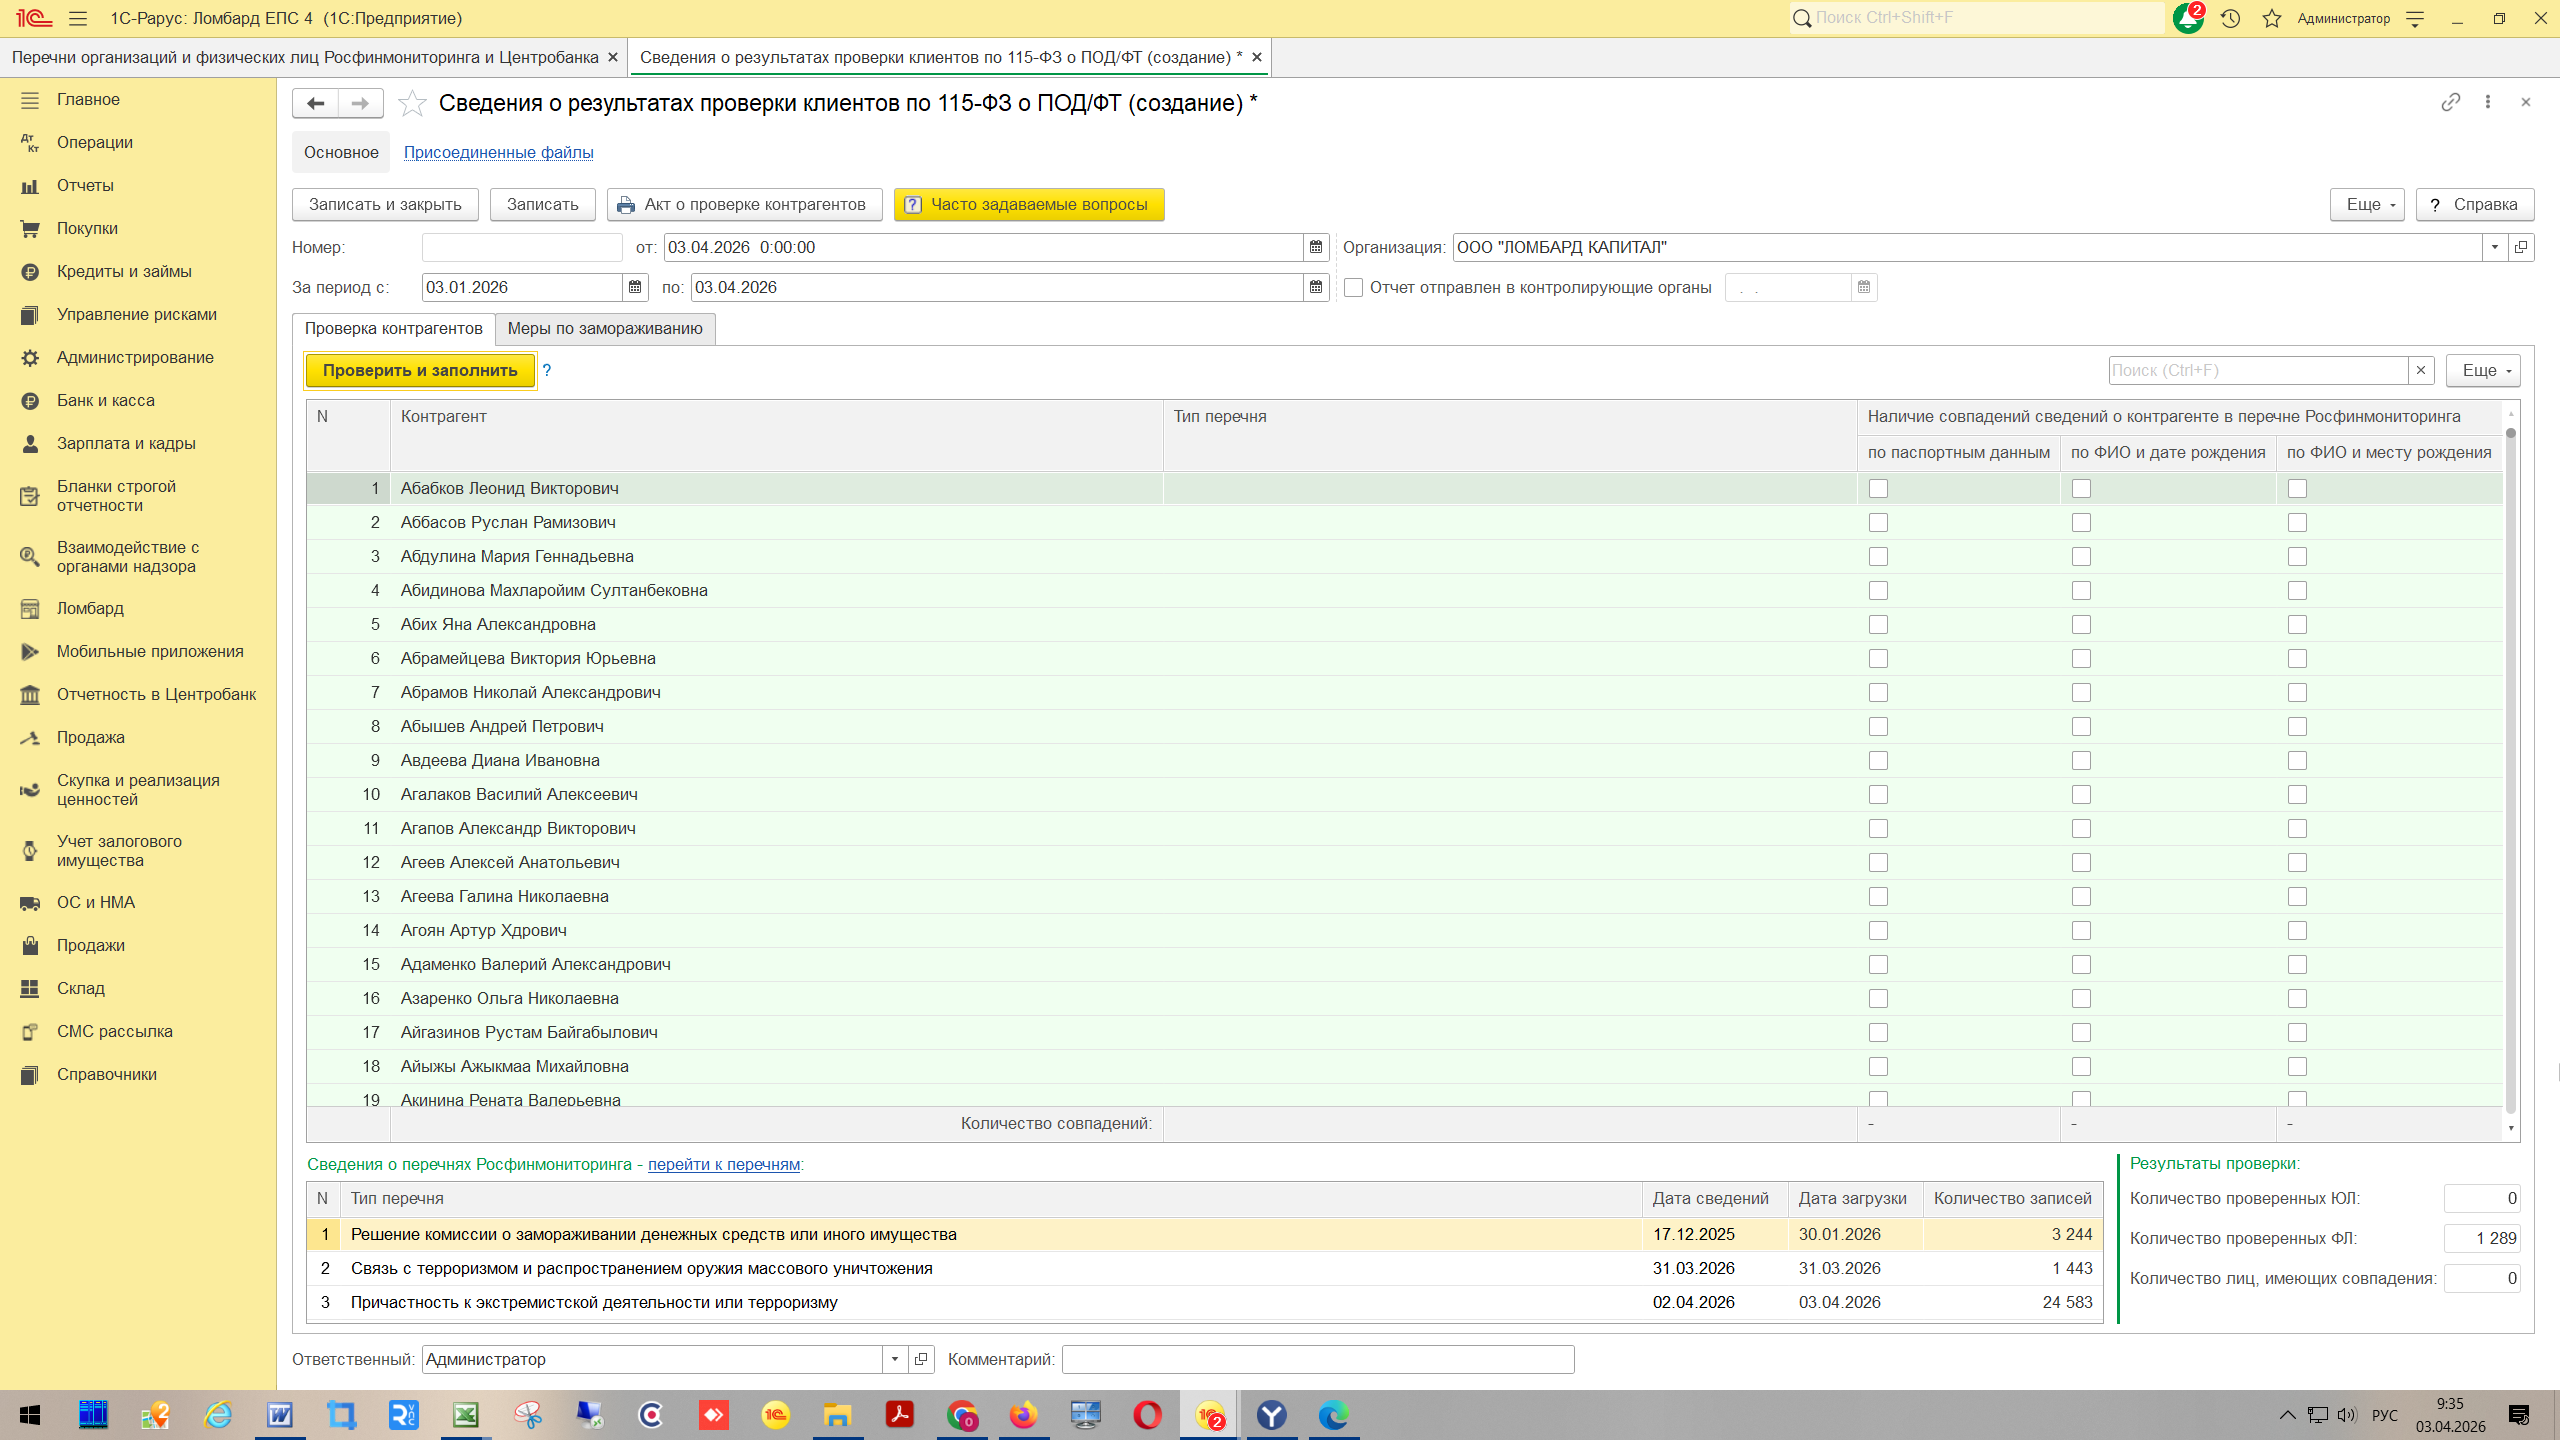Image resolution: width=2560 pixels, height=1440 pixels.
Task: Open the top Еще dropdown menu
Action: tap(2366, 204)
